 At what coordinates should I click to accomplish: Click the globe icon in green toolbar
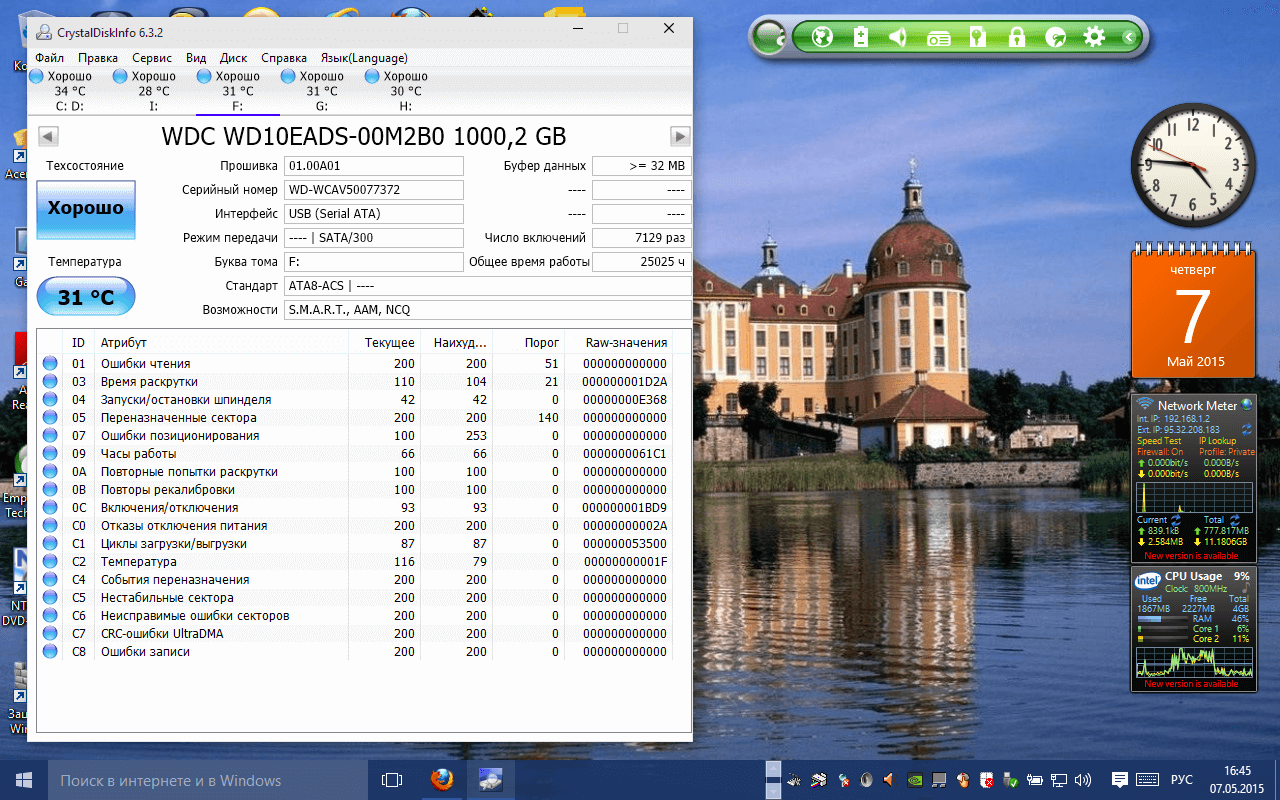coord(822,38)
